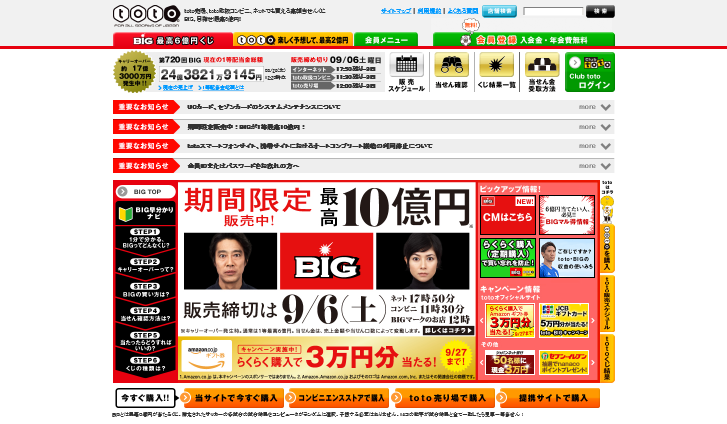Click Amazon 3万円分 campaign thumbnail
727x424 pixels.
tap(510, 321)
